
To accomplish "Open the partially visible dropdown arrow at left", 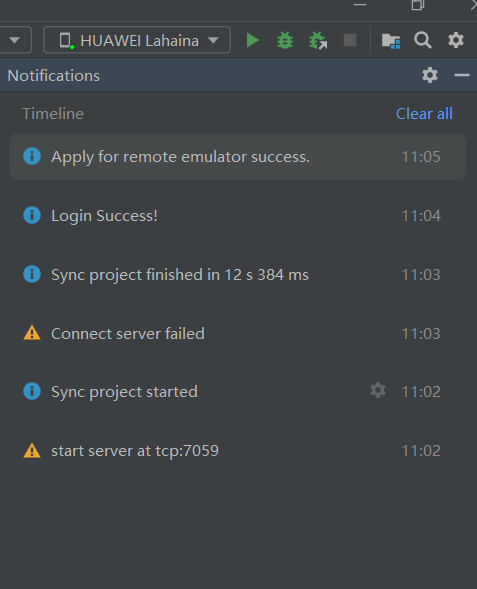I will coord(15,40).
